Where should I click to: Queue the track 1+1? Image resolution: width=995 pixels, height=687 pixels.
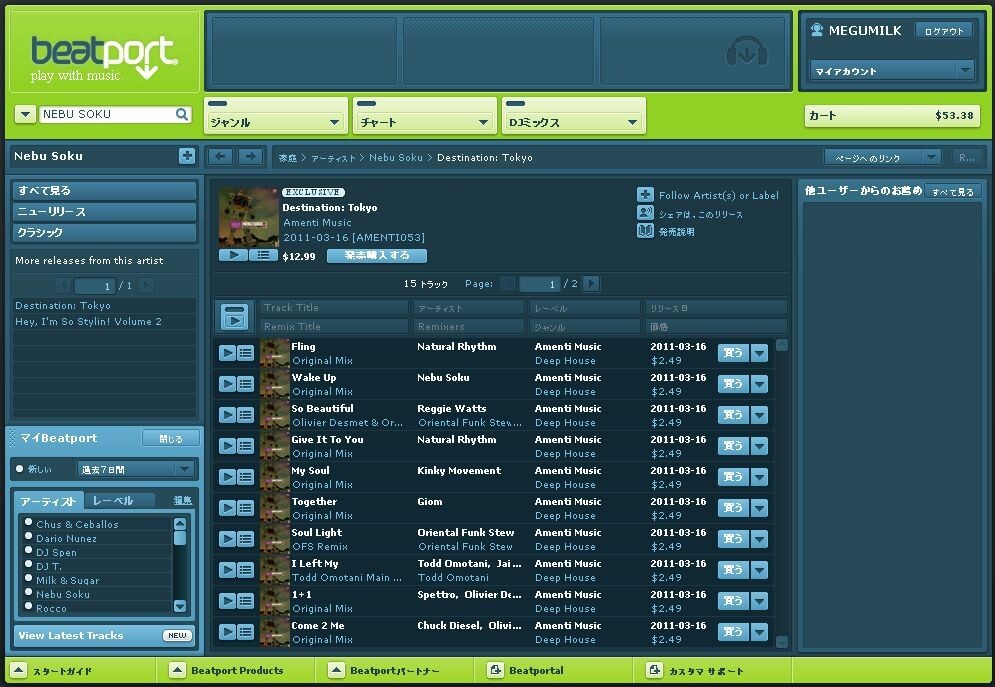[246, 601]
